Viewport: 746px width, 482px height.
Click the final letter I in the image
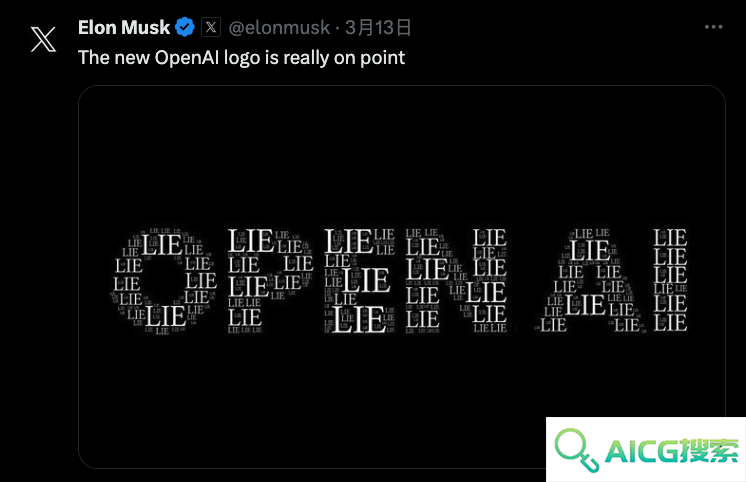(x=670, y=281)
